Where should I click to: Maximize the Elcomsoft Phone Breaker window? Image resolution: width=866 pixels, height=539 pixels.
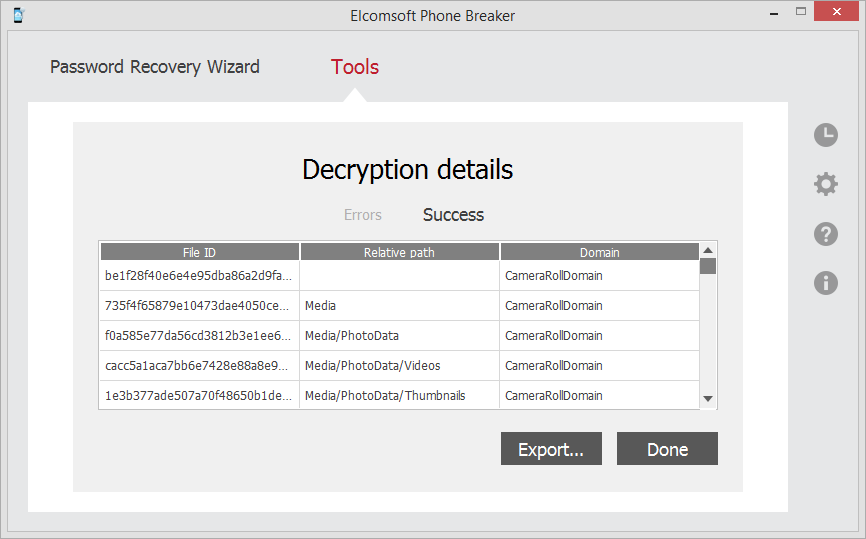[x=800, y=11]
